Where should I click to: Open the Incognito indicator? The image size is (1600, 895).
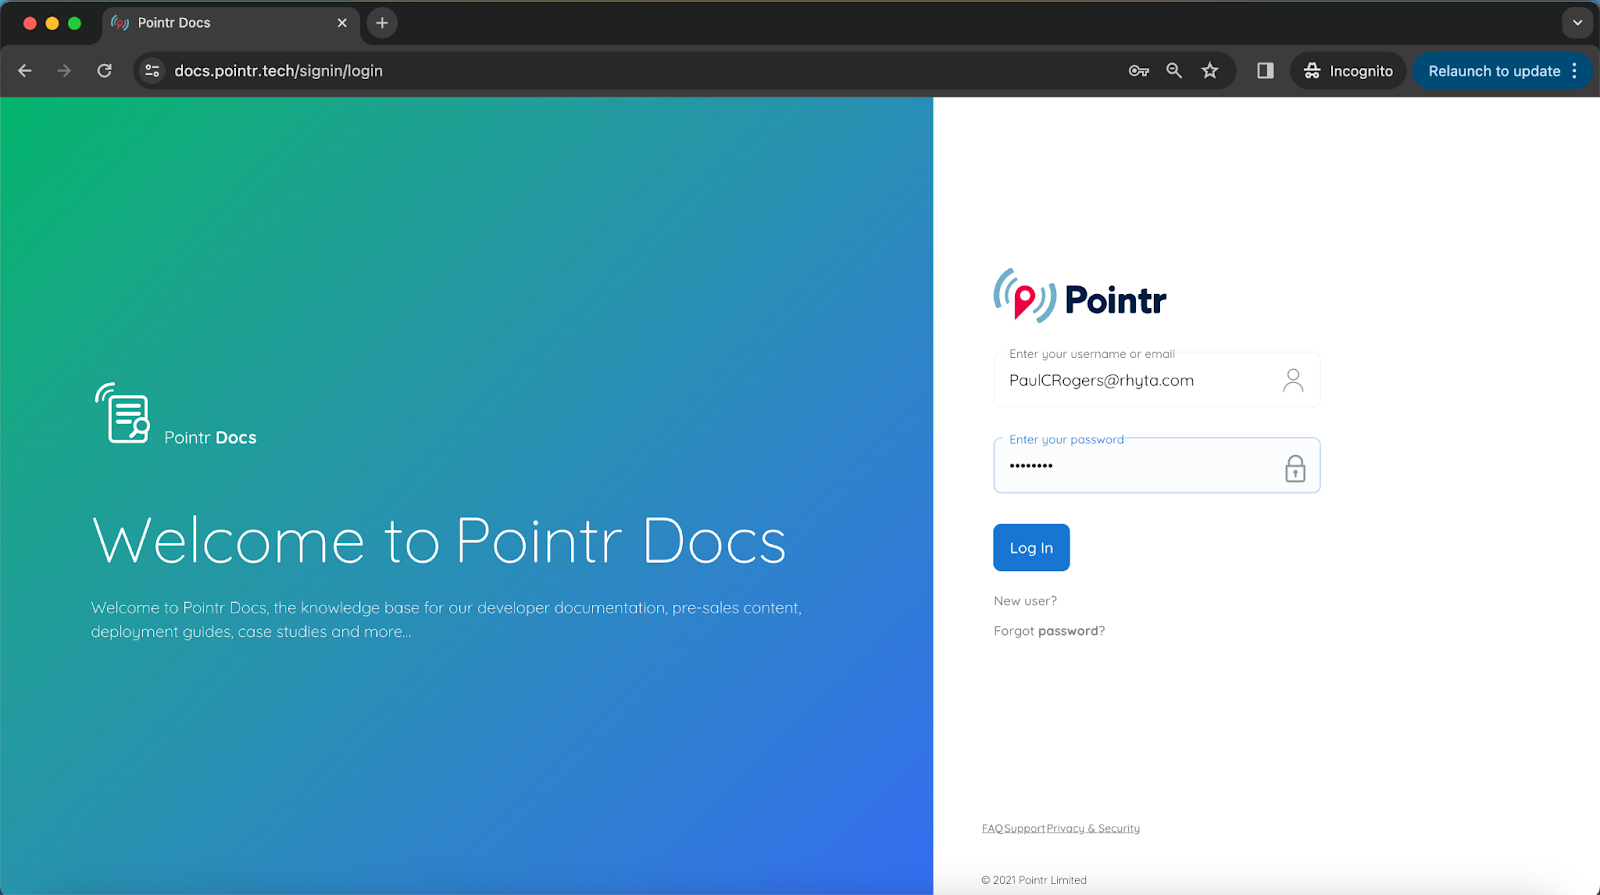pyautogui.click(x=1348, y=71)
